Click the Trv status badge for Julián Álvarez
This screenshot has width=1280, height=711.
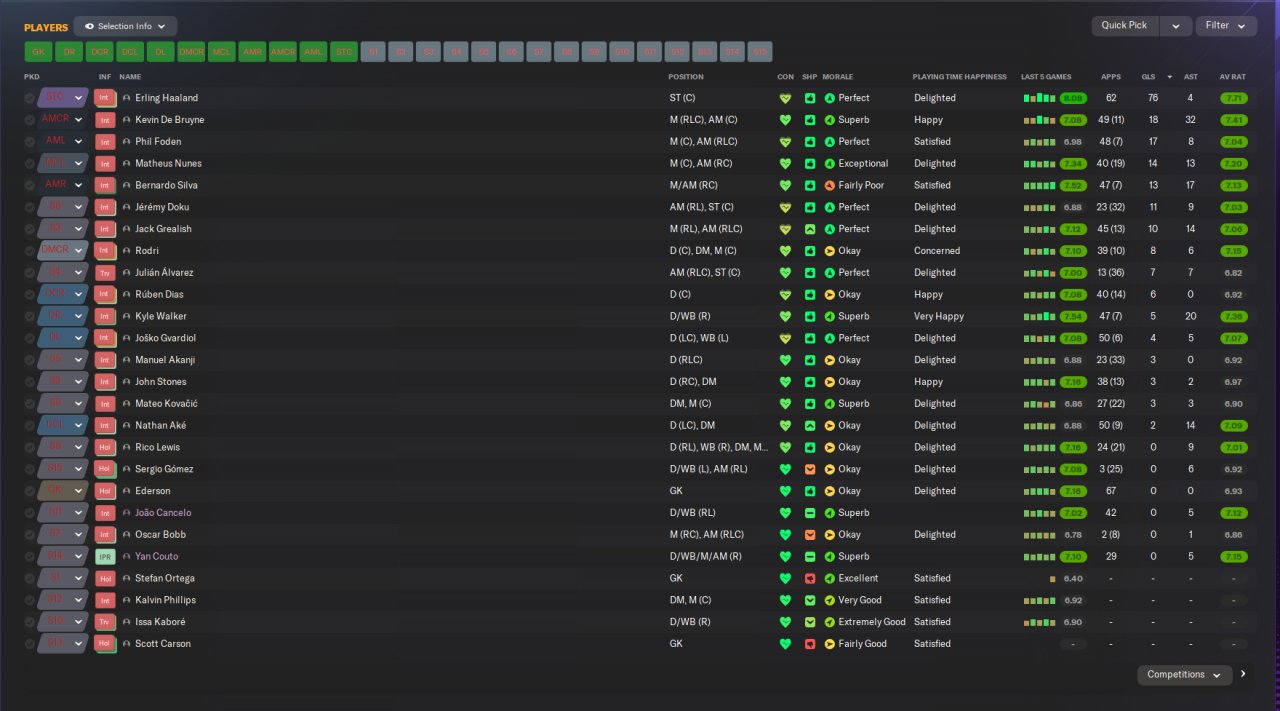point(105,273)
